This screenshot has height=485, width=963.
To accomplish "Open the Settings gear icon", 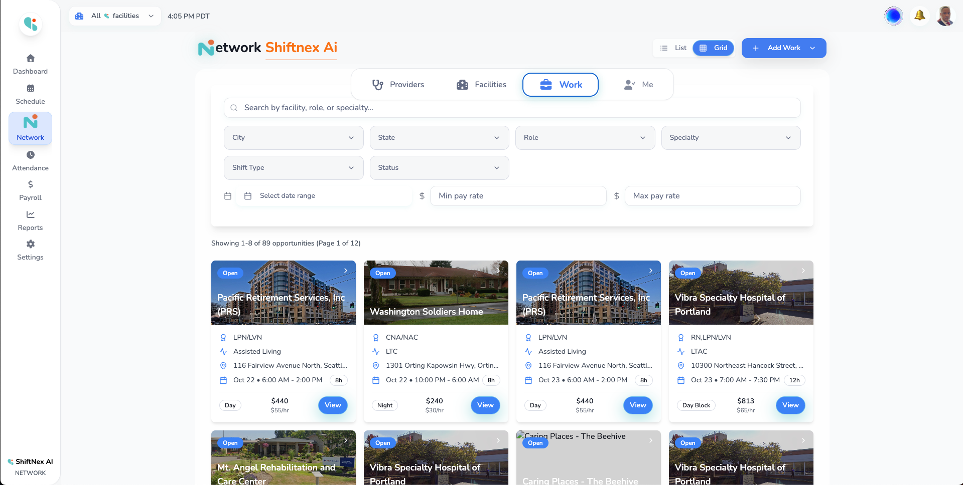I will point(30,244).
